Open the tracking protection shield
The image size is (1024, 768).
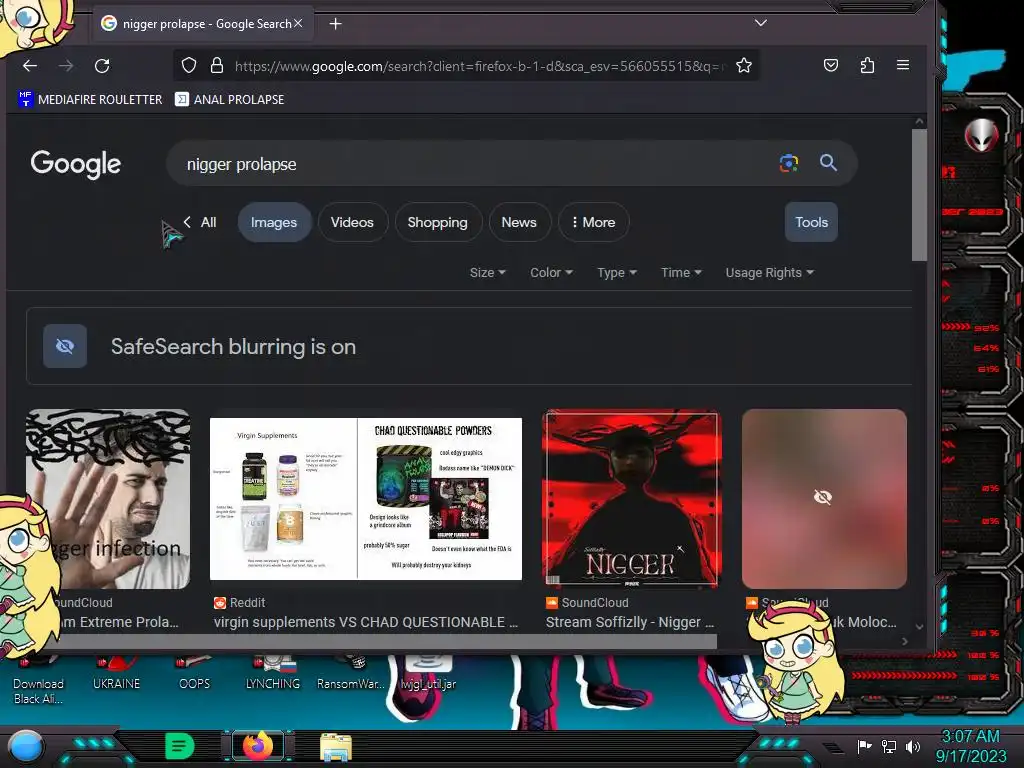coord(189,65)
